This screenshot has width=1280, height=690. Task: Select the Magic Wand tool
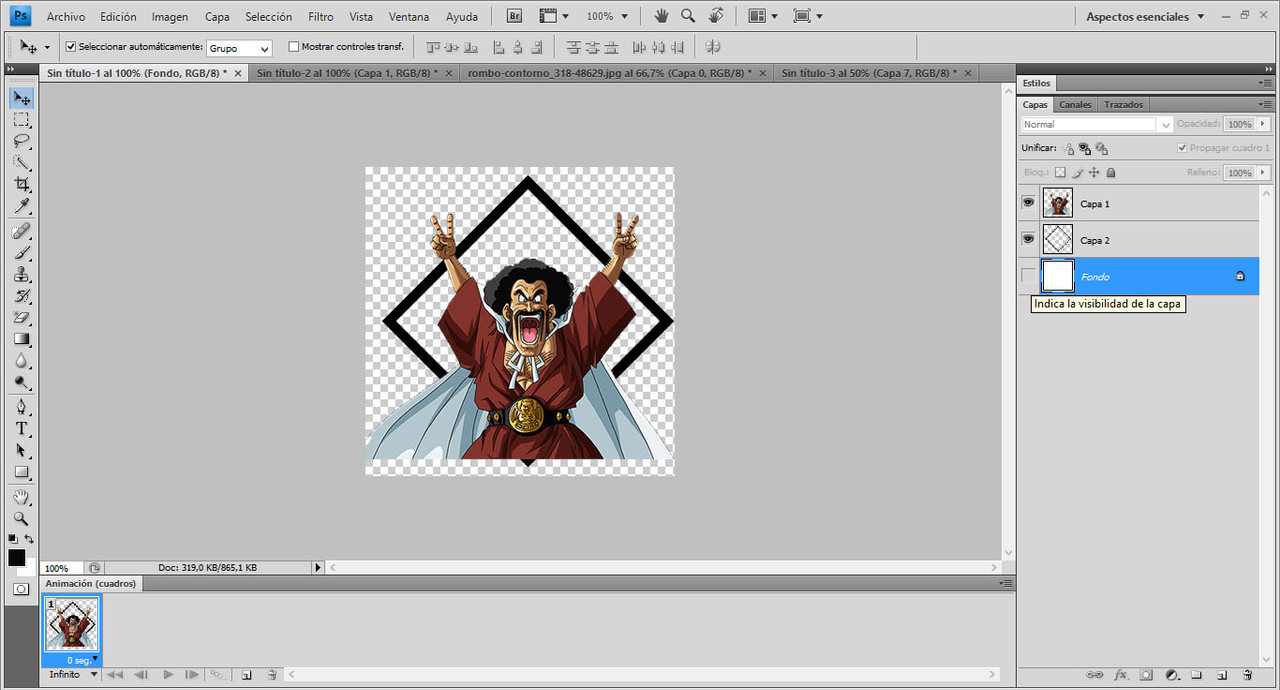click(21, 163)
